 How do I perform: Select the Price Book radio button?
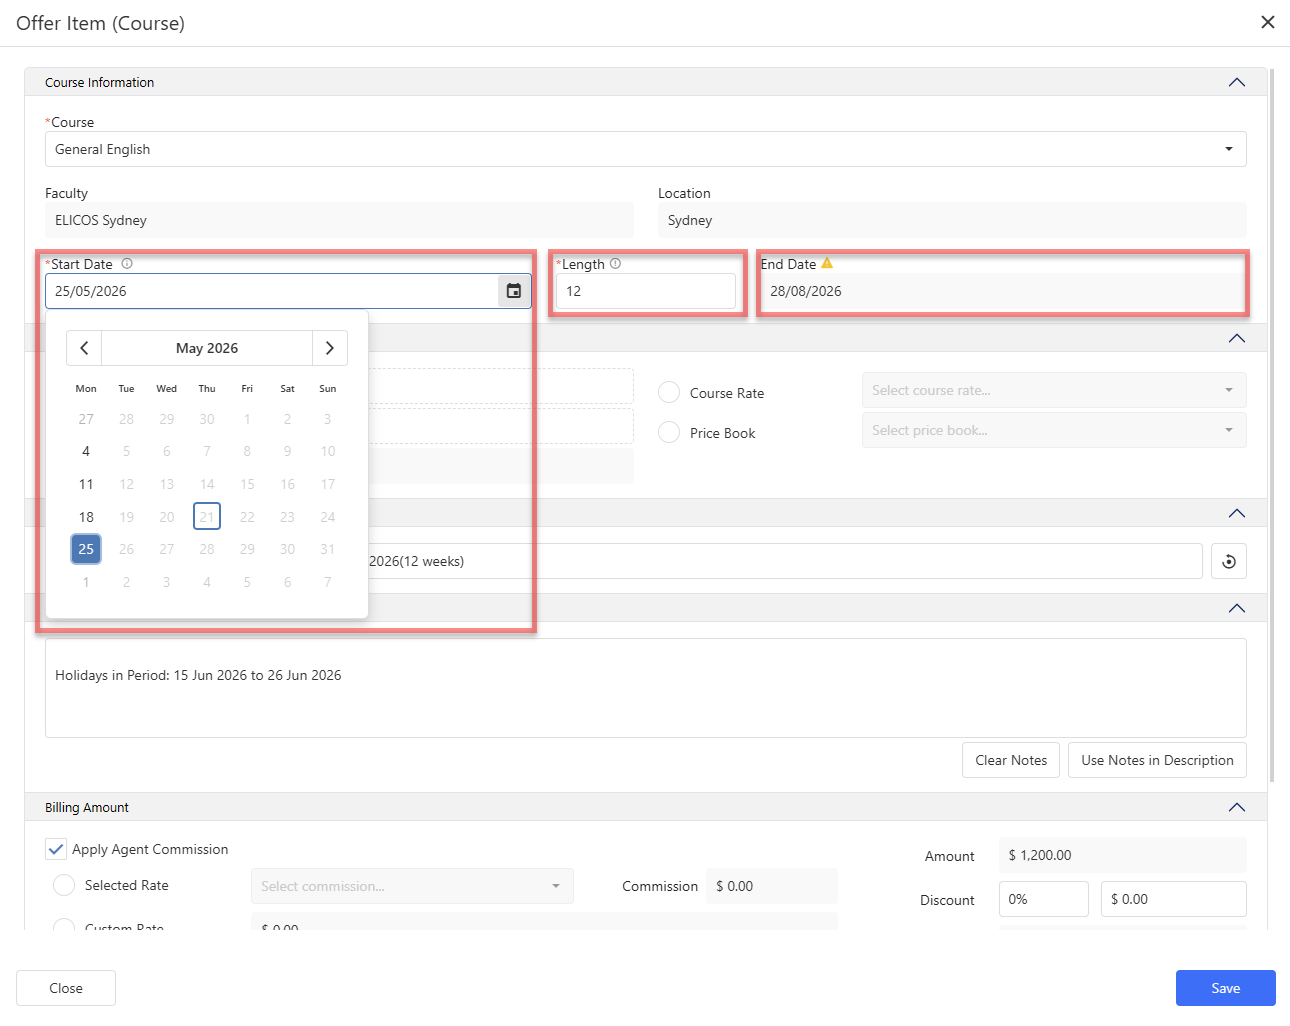(669, 433)
